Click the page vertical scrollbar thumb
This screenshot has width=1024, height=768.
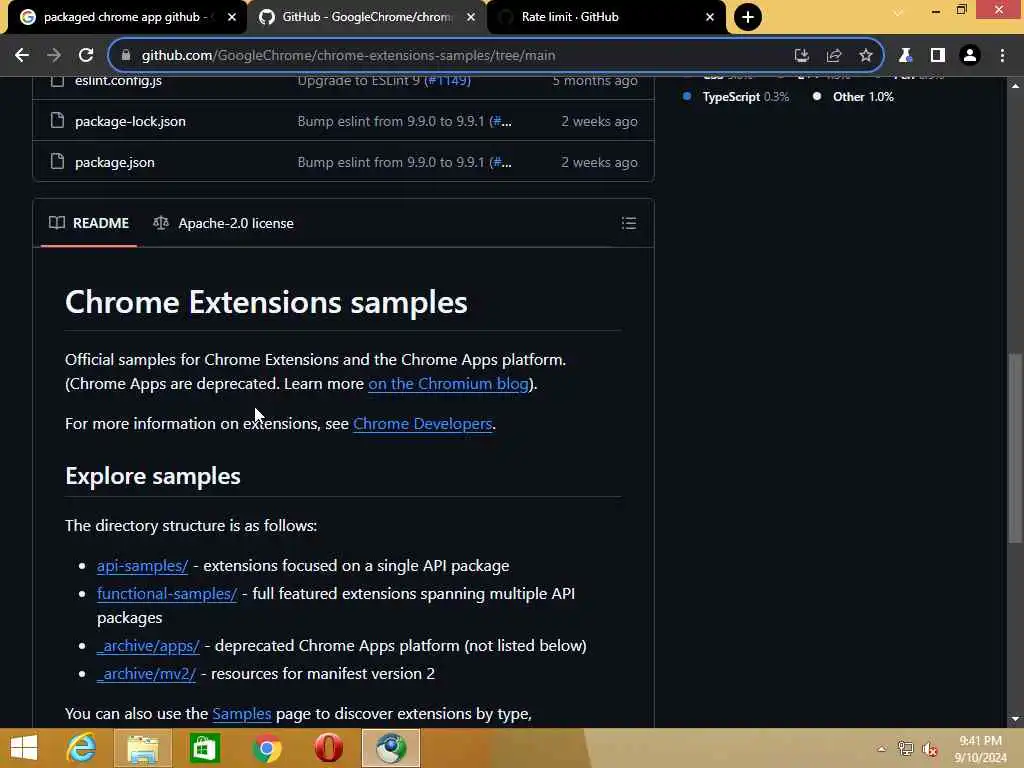tap(1015, 448)
